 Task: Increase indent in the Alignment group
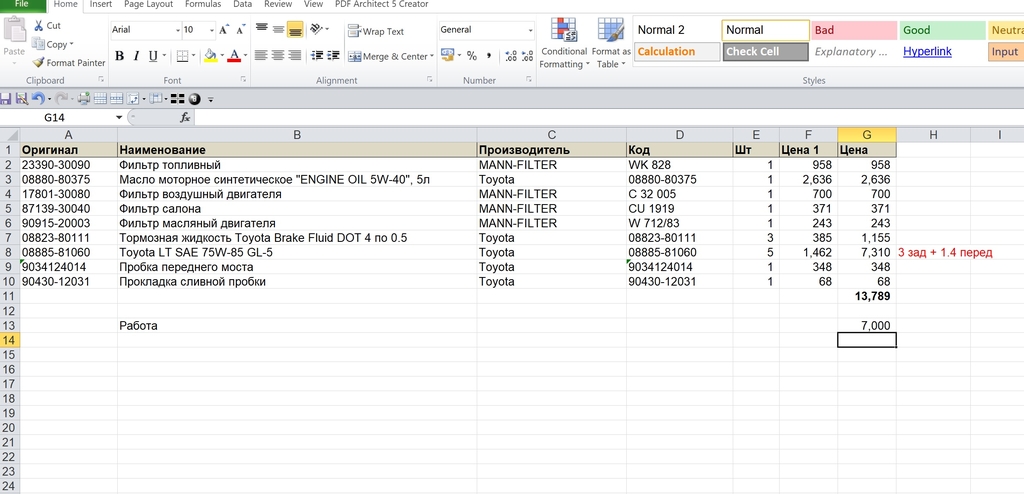click(x=334, y=56)
